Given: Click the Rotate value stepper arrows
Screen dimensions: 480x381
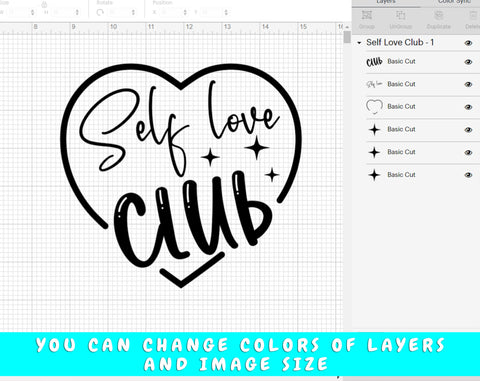Looking at the screenshot, I should [133, 13].
